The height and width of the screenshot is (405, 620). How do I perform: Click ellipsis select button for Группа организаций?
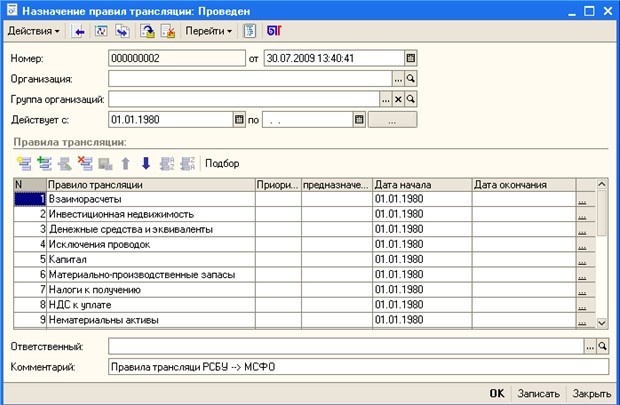click(386, 99)
